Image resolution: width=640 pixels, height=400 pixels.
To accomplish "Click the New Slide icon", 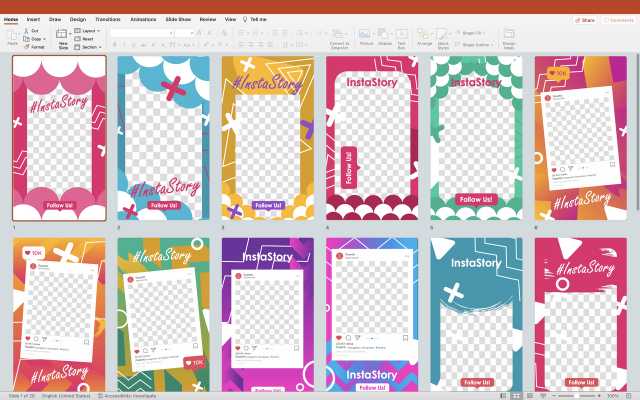I will 63,36.
